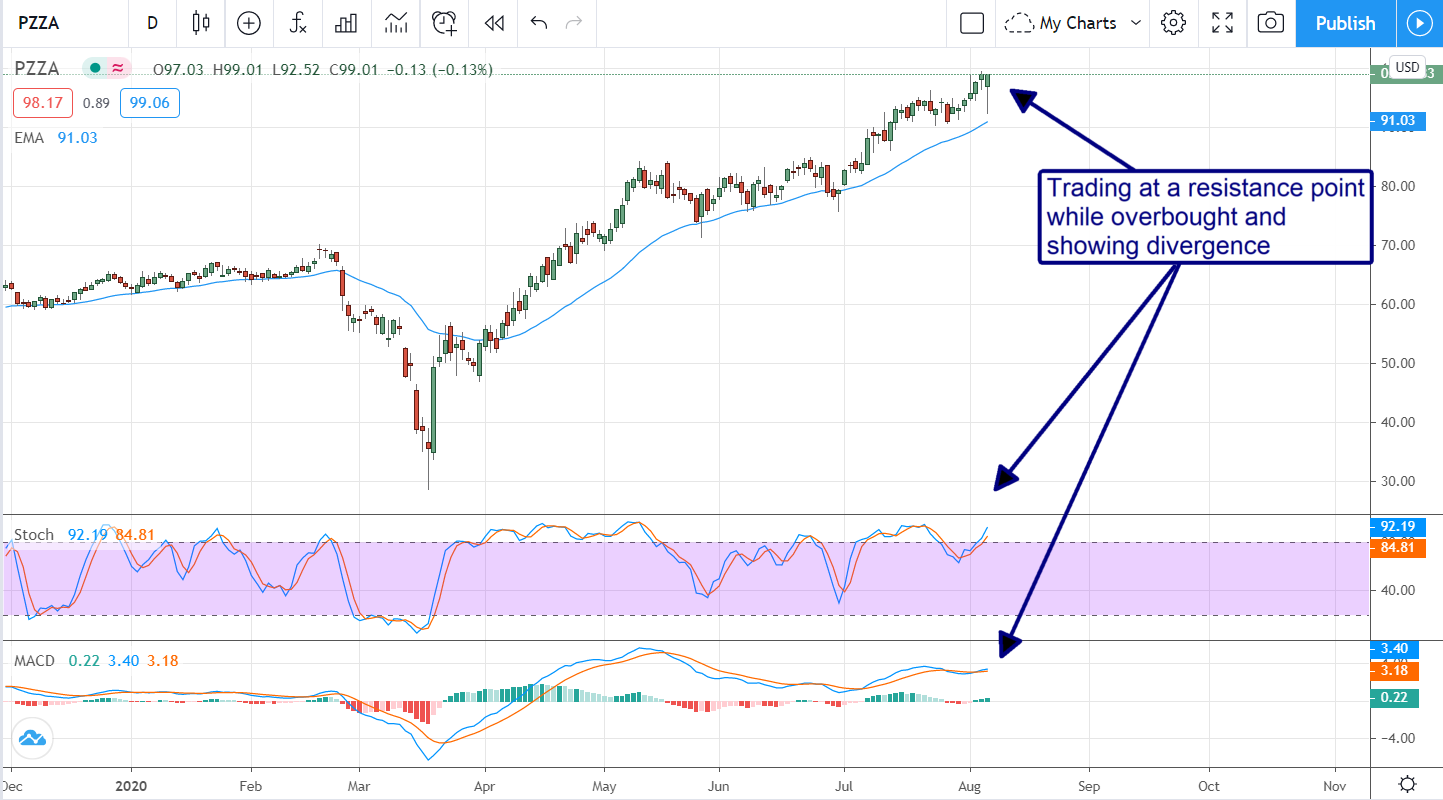Screen dimensions: 1443x800
Task: Click the blue 99.06 buy price button
Action: [x=150, y=102]
